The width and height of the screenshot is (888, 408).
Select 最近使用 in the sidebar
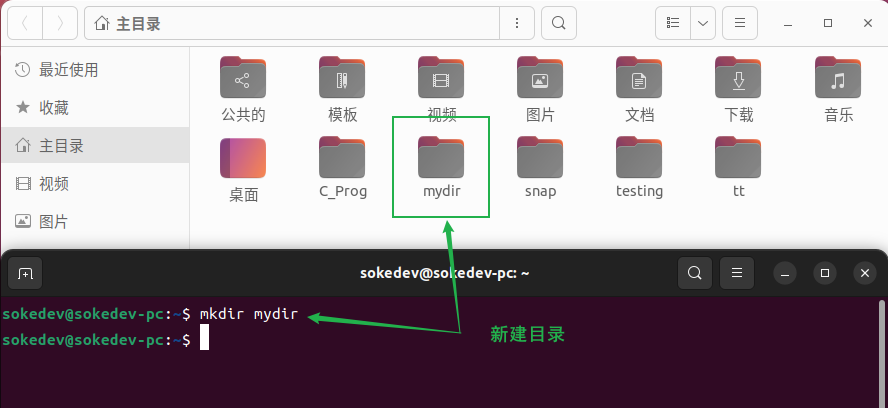[x=95, y=70]
